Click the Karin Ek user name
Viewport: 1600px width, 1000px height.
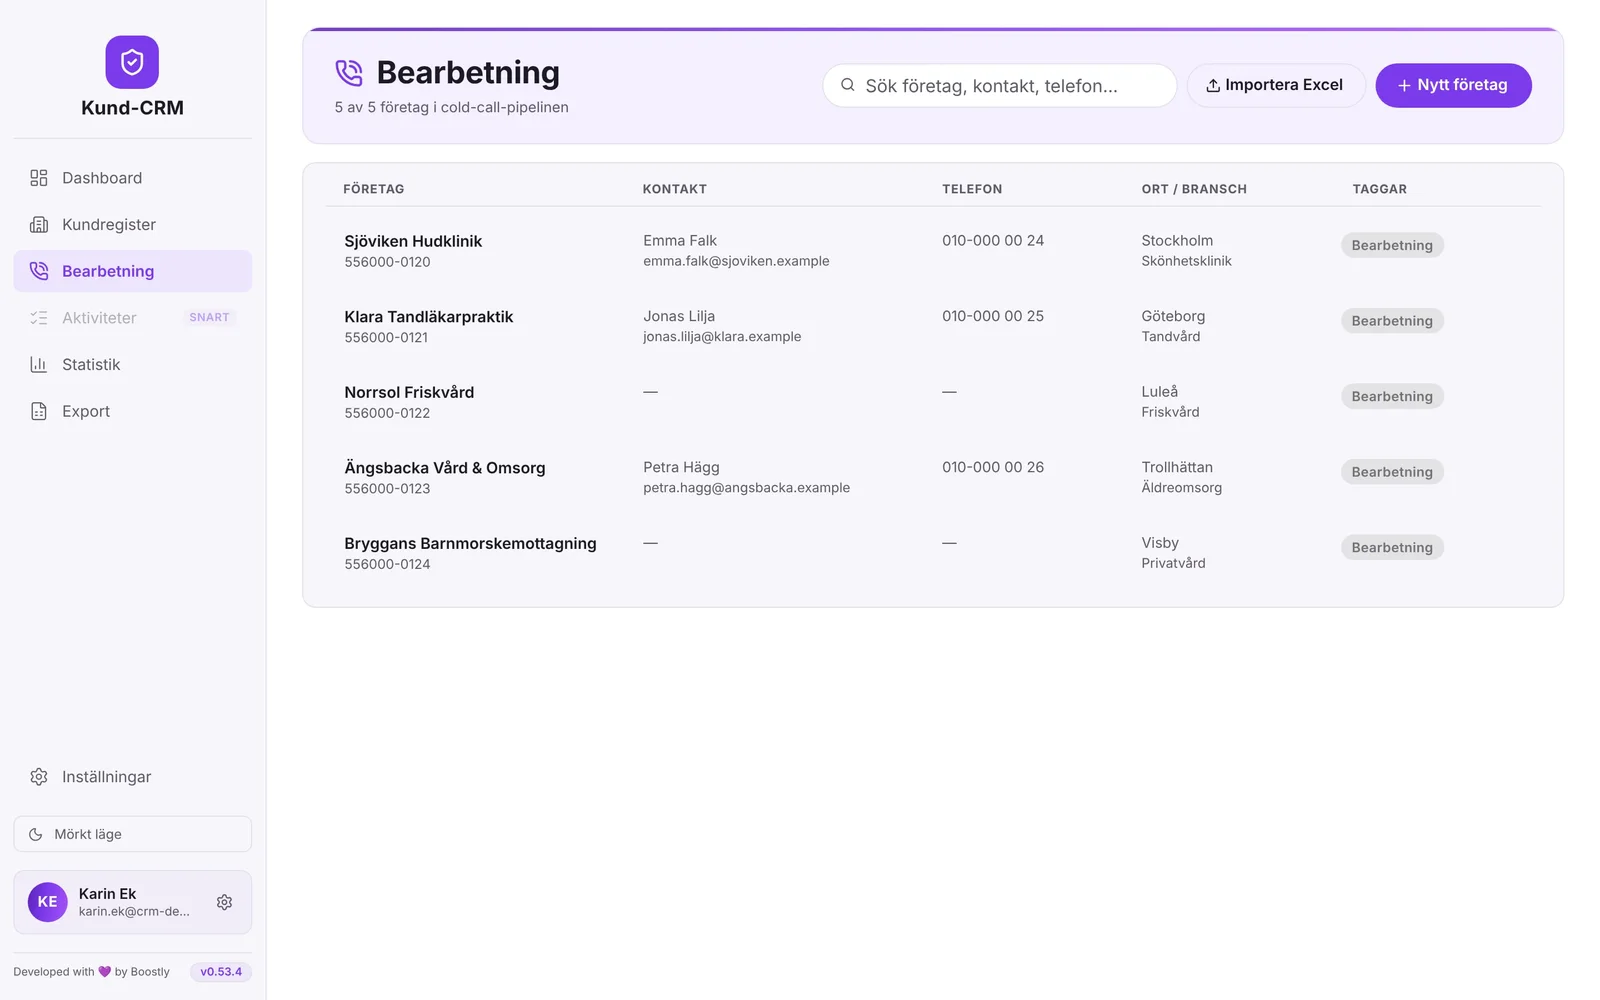pos(107,894)
